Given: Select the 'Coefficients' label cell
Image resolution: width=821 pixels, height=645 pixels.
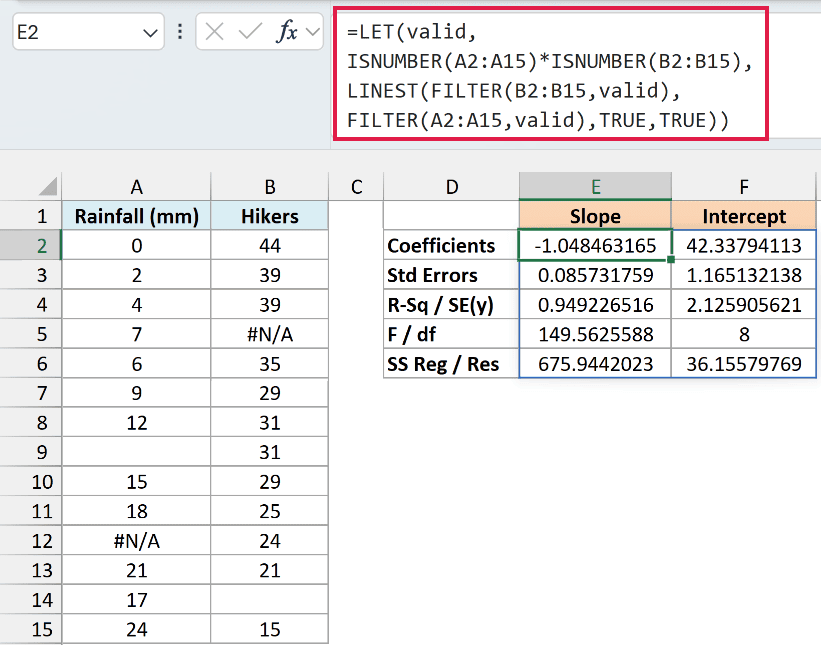Looking at the screenshot, I should (x=451, y=246).
